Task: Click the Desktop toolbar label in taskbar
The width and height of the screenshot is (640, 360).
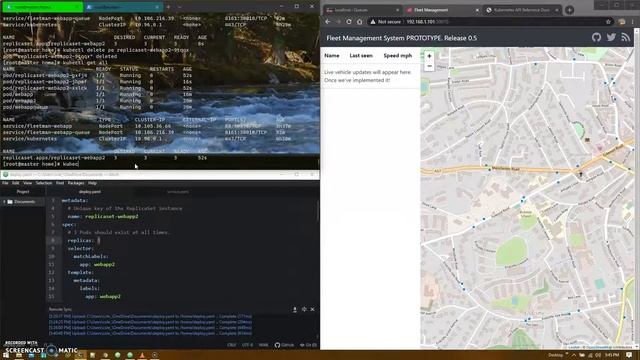Action: tap(556, 355)
